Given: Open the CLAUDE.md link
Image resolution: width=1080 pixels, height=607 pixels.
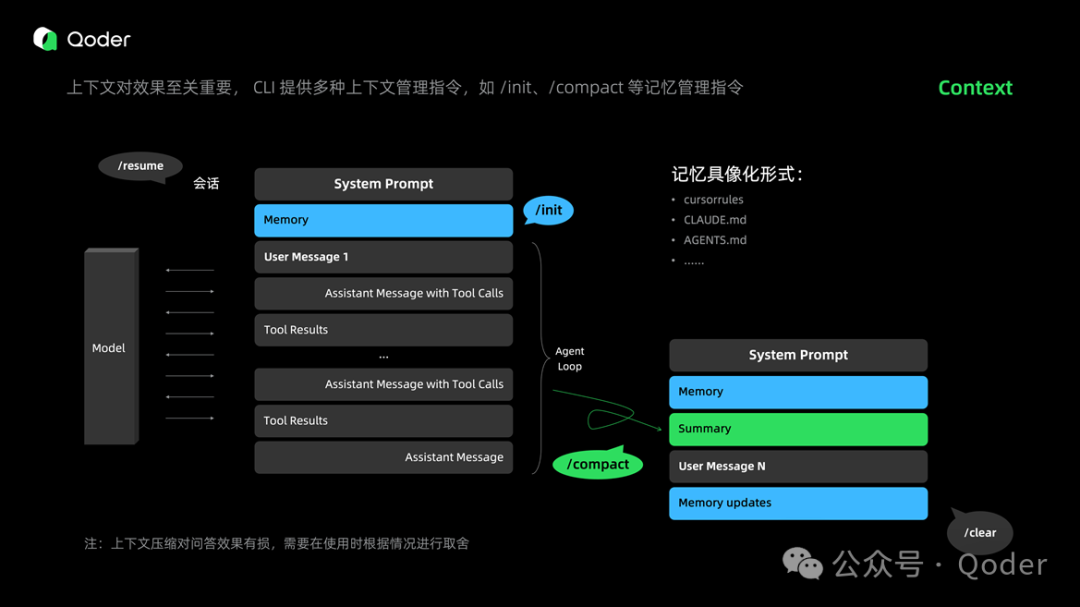Looking at the screenshot, I should 714,219.
